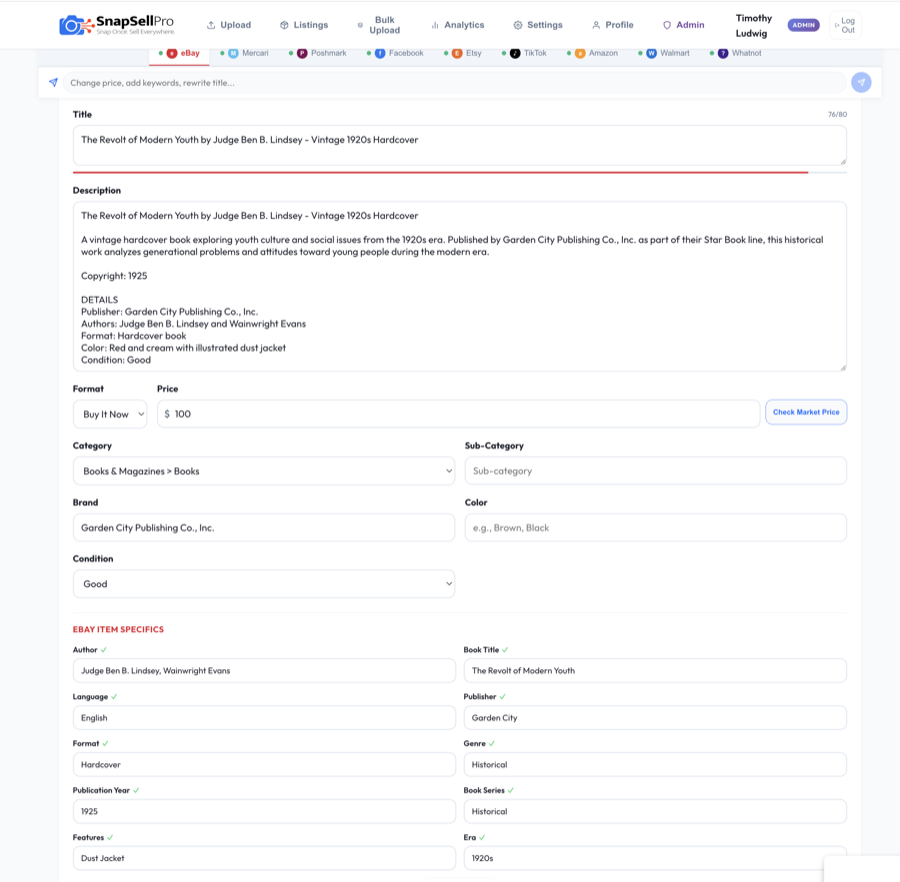
Task: Click the SnapSellPro camera logo
Action: click(72, 25)
